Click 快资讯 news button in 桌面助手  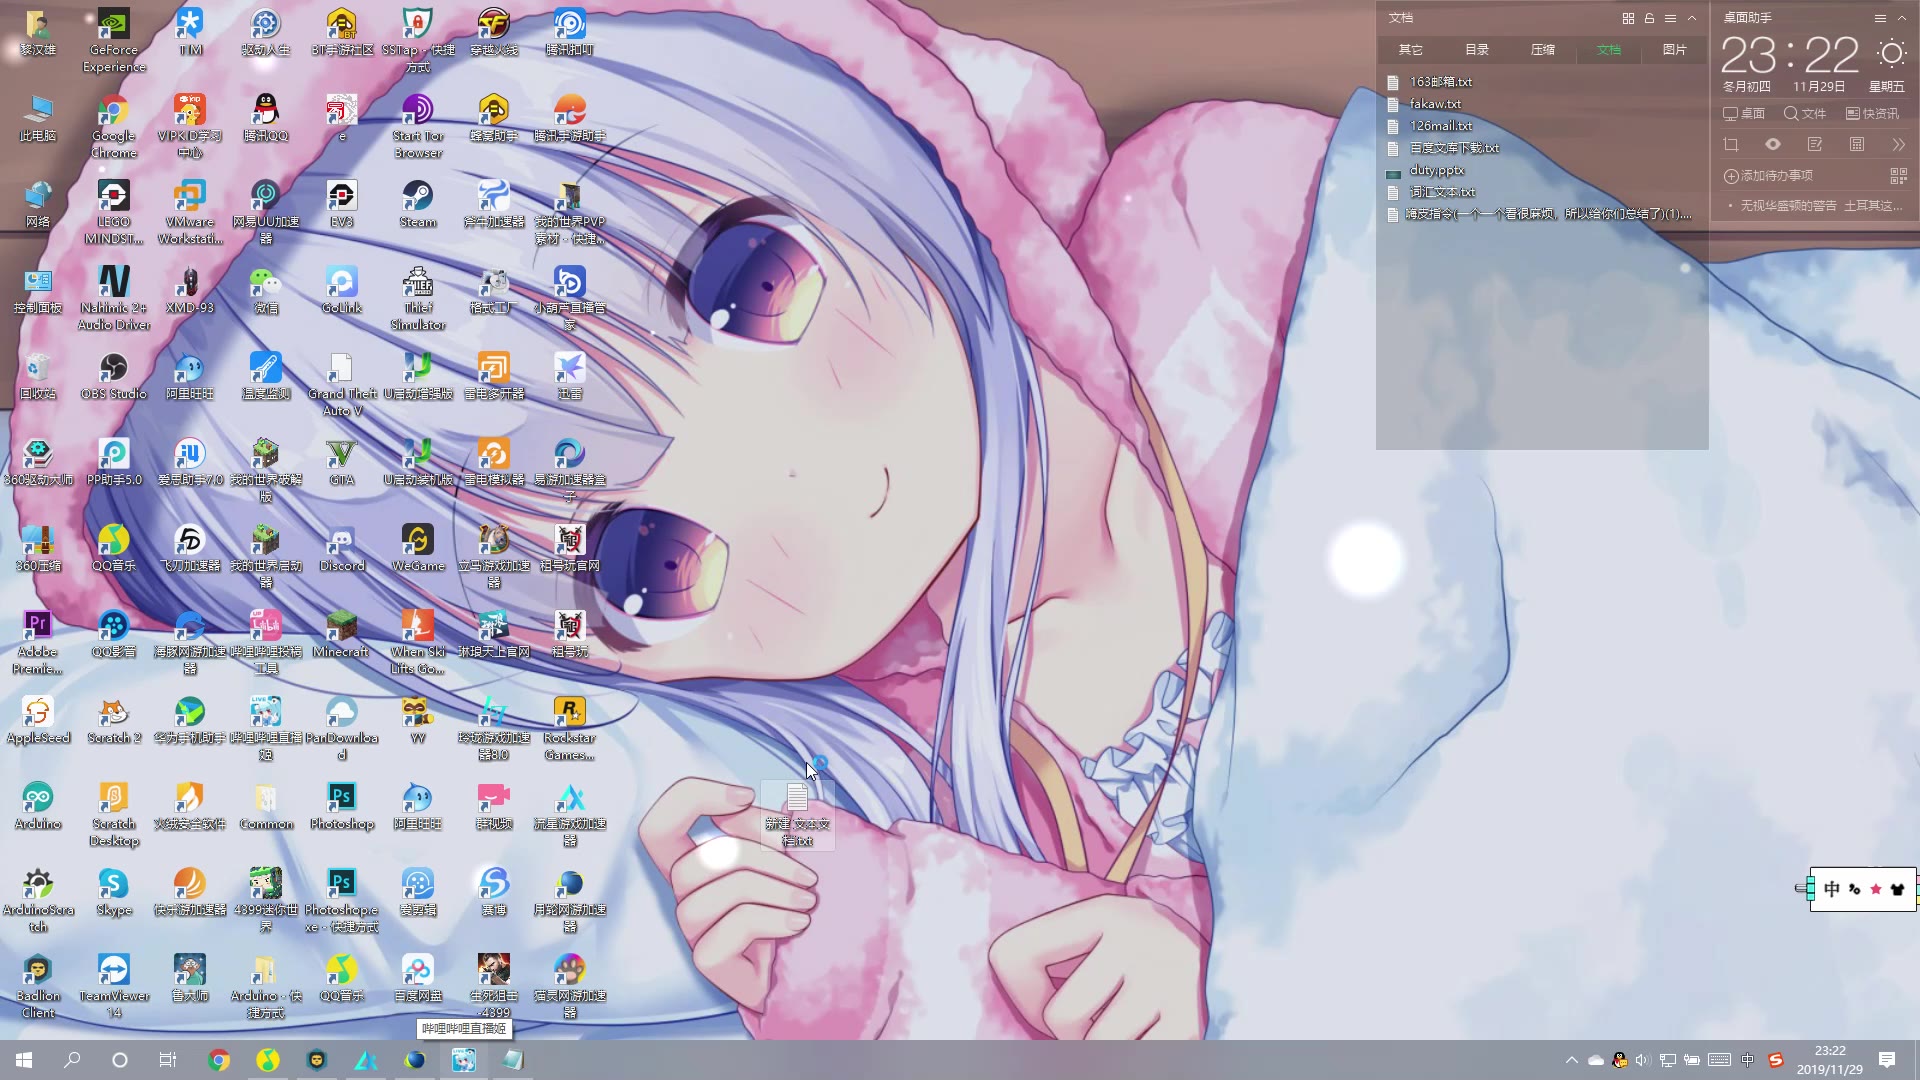[1872, 114]
